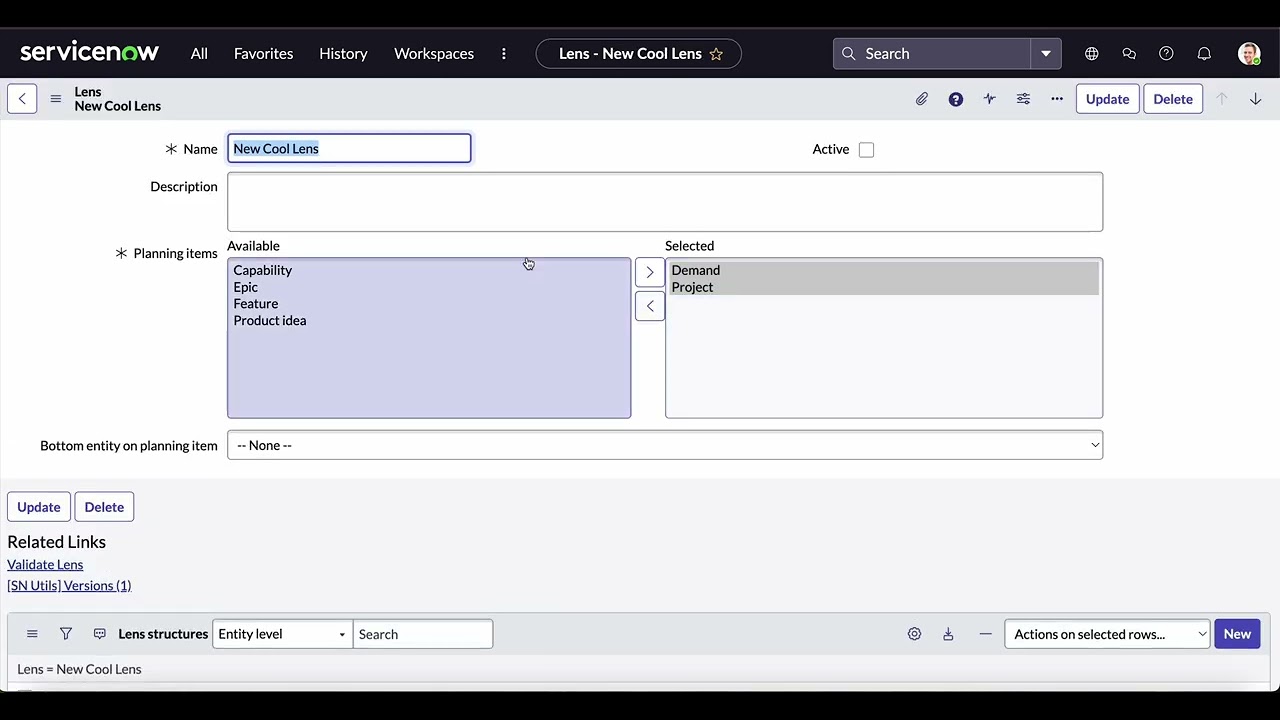The image size is (1280, 720).
Task: Switch to the Favorites tab
Action: tap(263, 53)
